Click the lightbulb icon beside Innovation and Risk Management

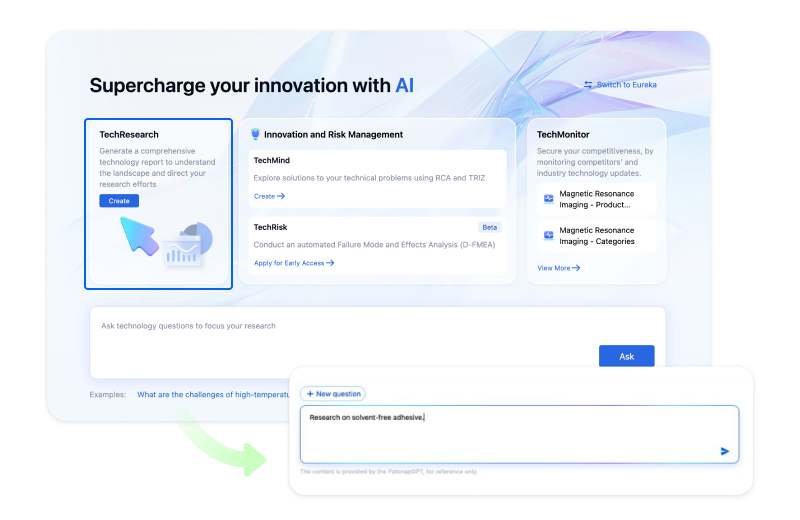tap(255, 134)
